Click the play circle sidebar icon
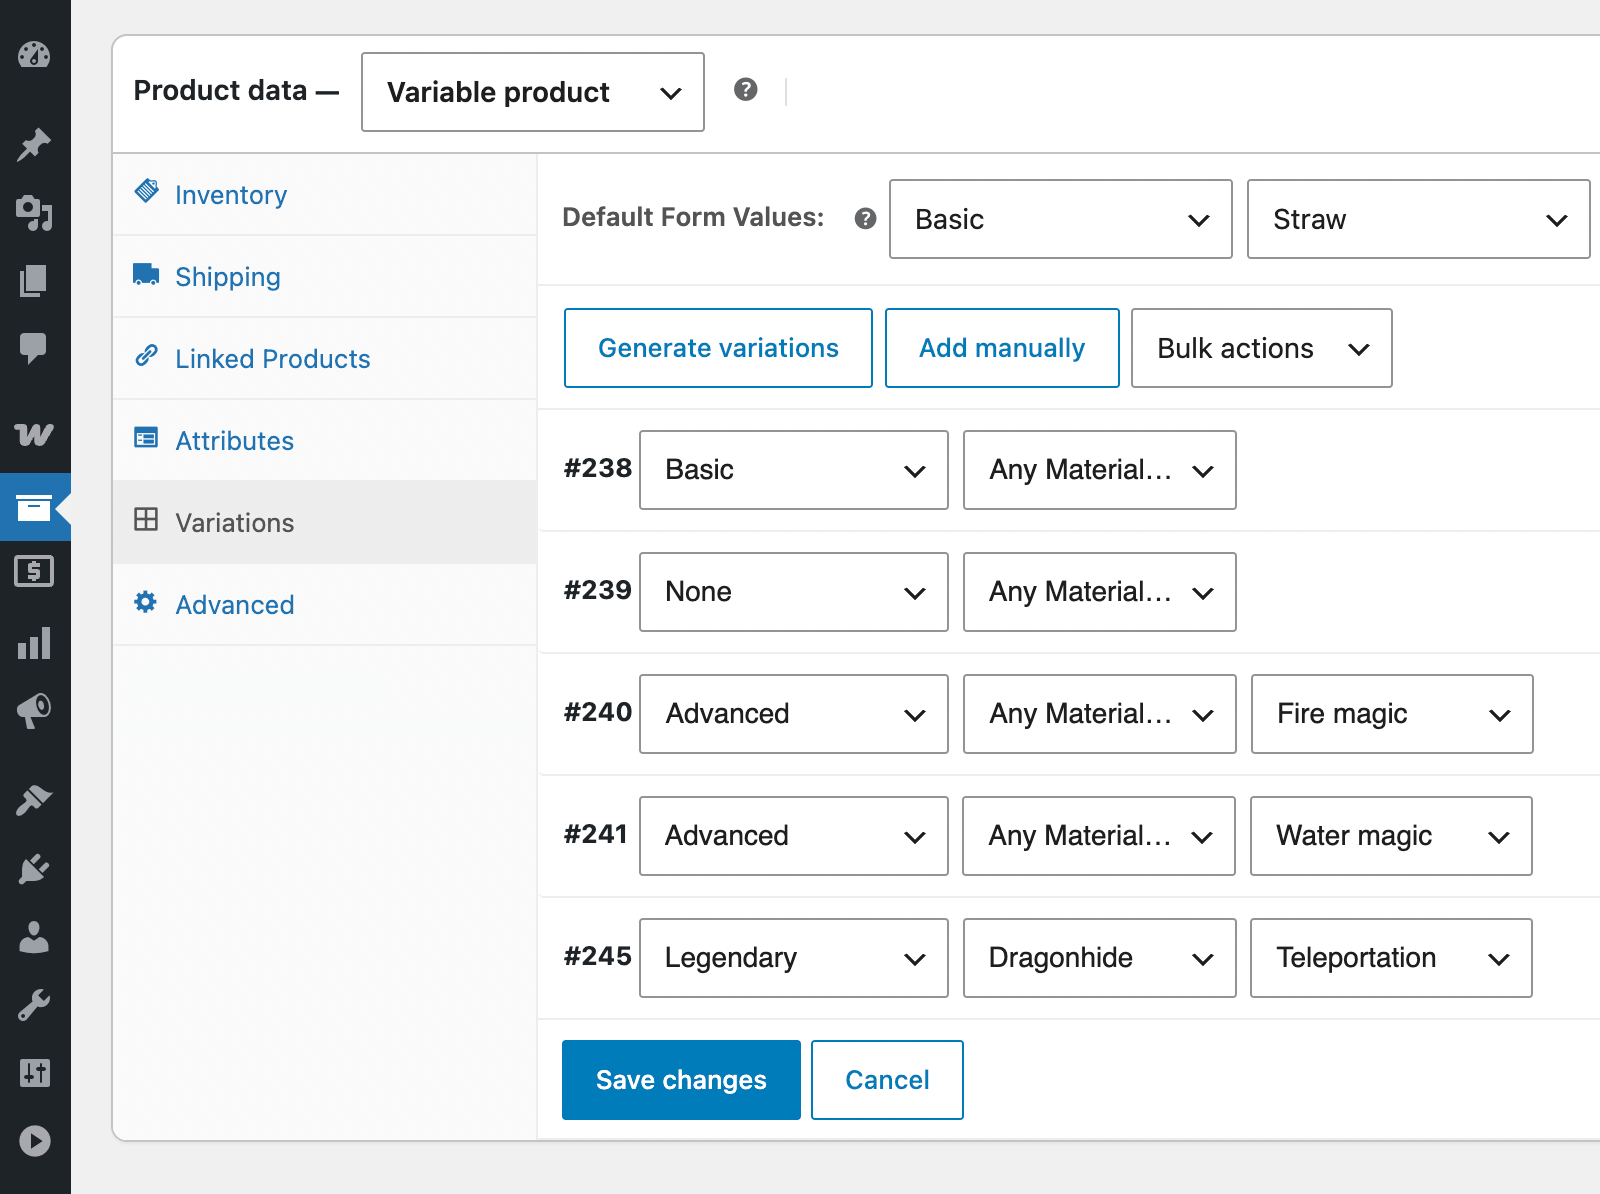This screenshot has width=1600, height=1194. click(x=34, y=1141)
